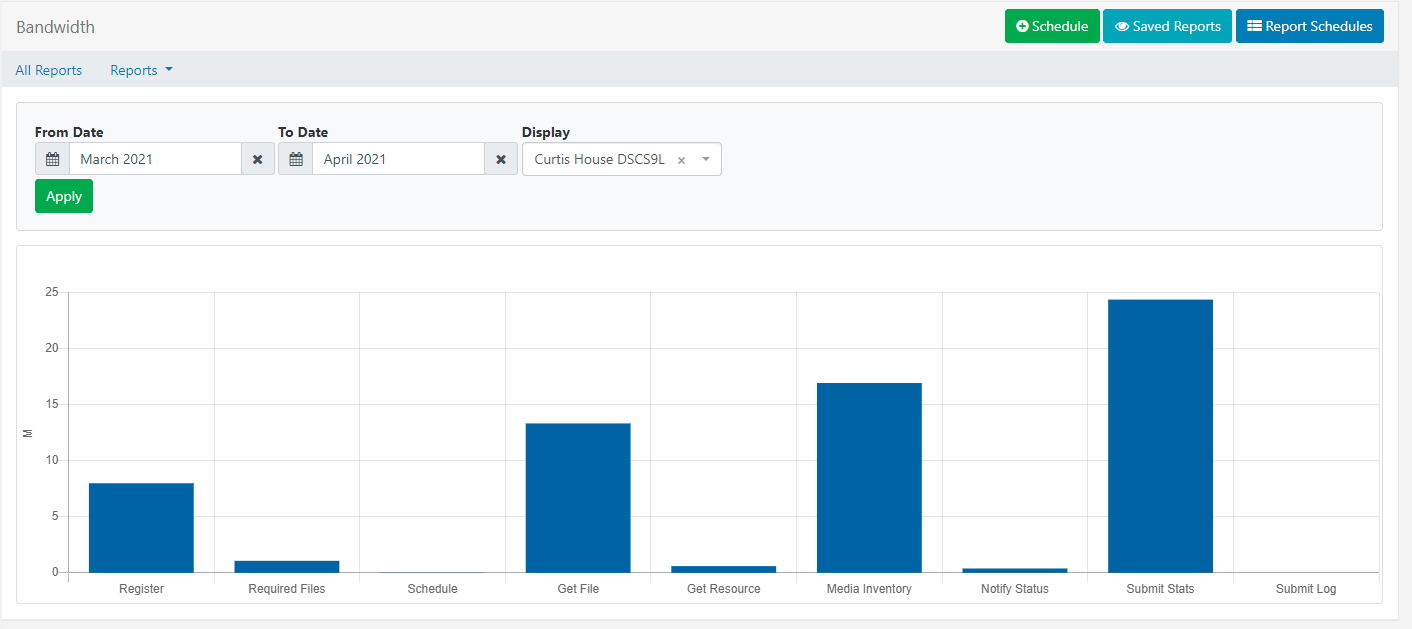Image resolution: width=1412 pixels, height=629 pixels.
Task: Apply the report filters
Action: click(x=63, y=196)
